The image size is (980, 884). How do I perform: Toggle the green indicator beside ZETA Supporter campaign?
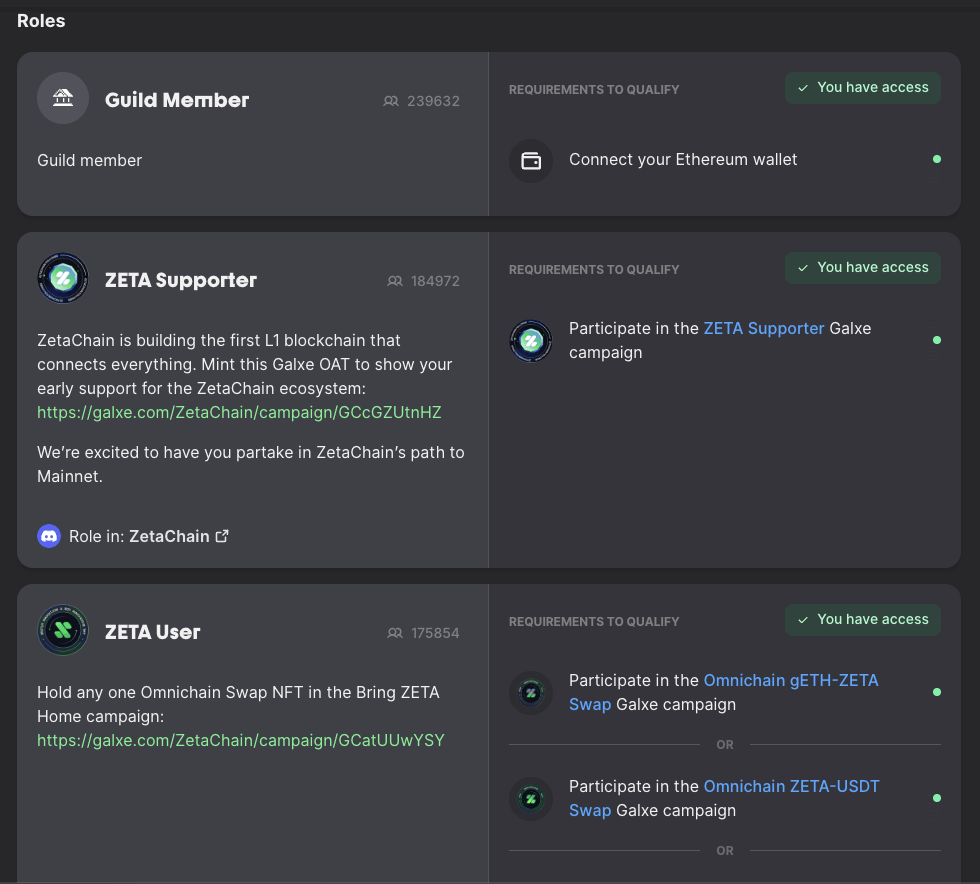click(x=936, y=339)
